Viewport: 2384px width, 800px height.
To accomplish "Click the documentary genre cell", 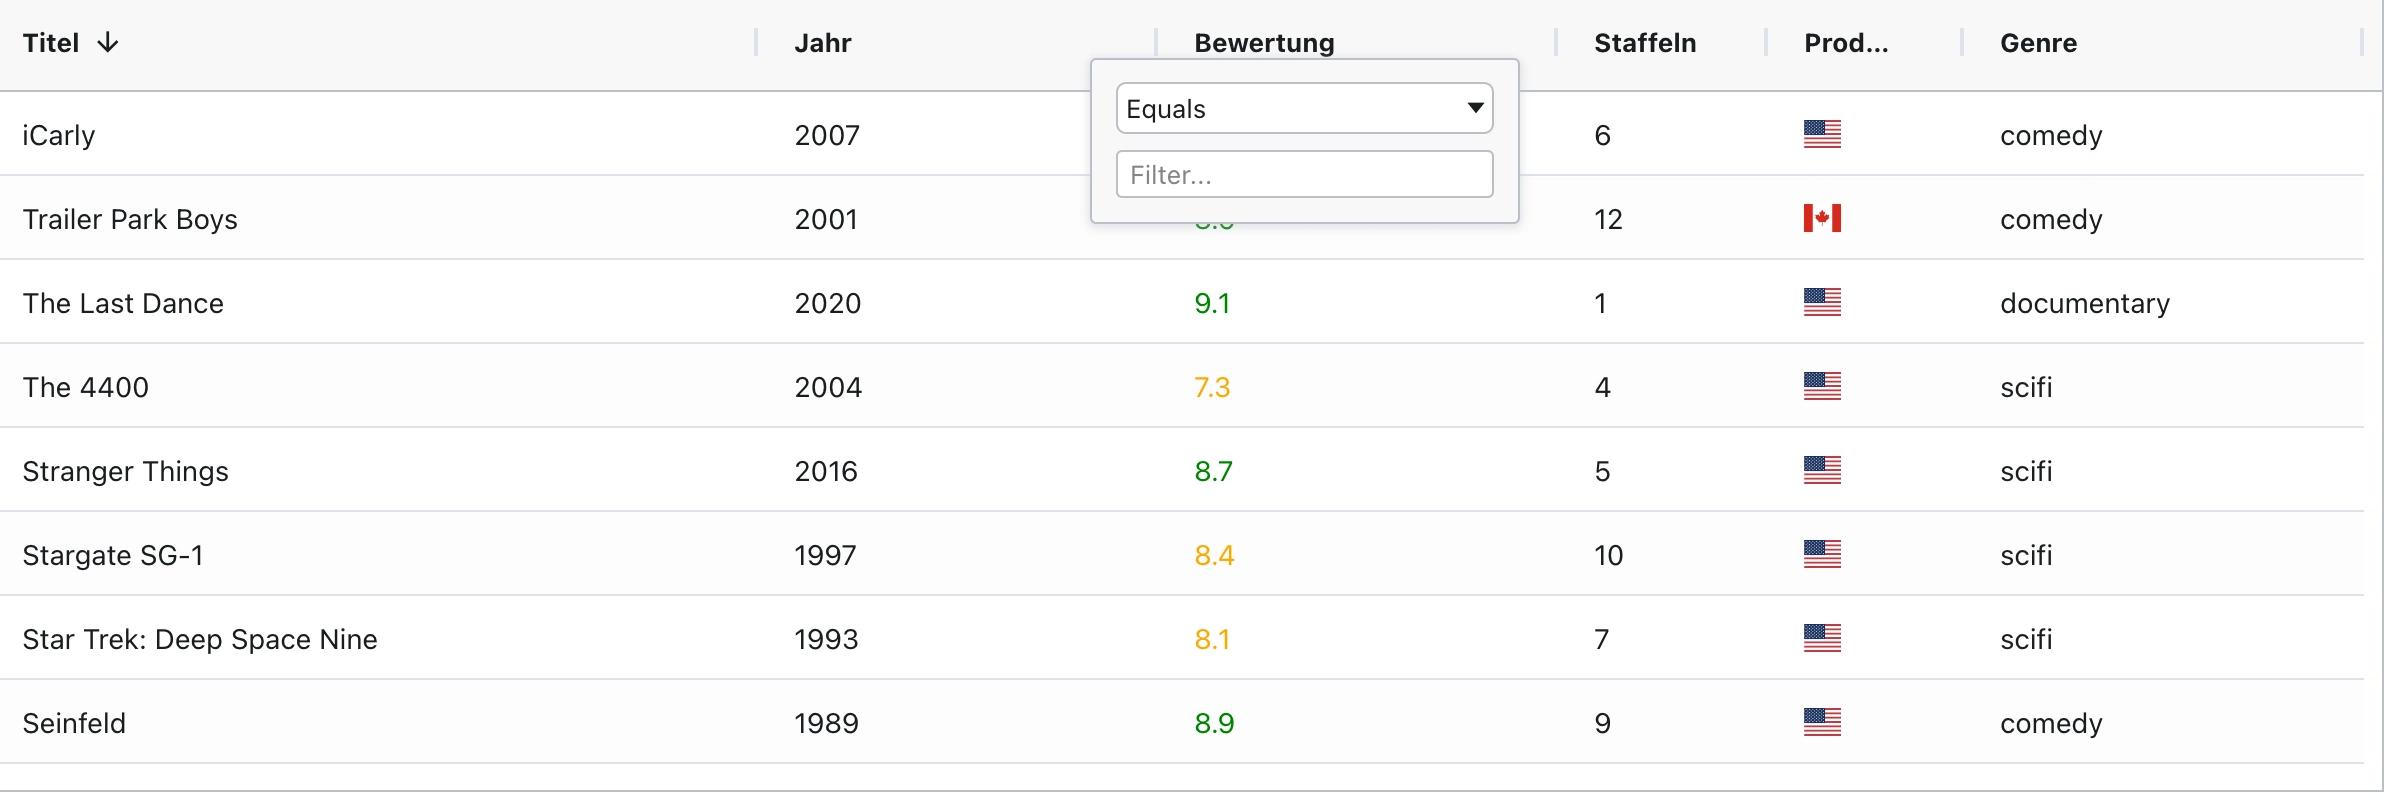I will [x=2085, y=303].
